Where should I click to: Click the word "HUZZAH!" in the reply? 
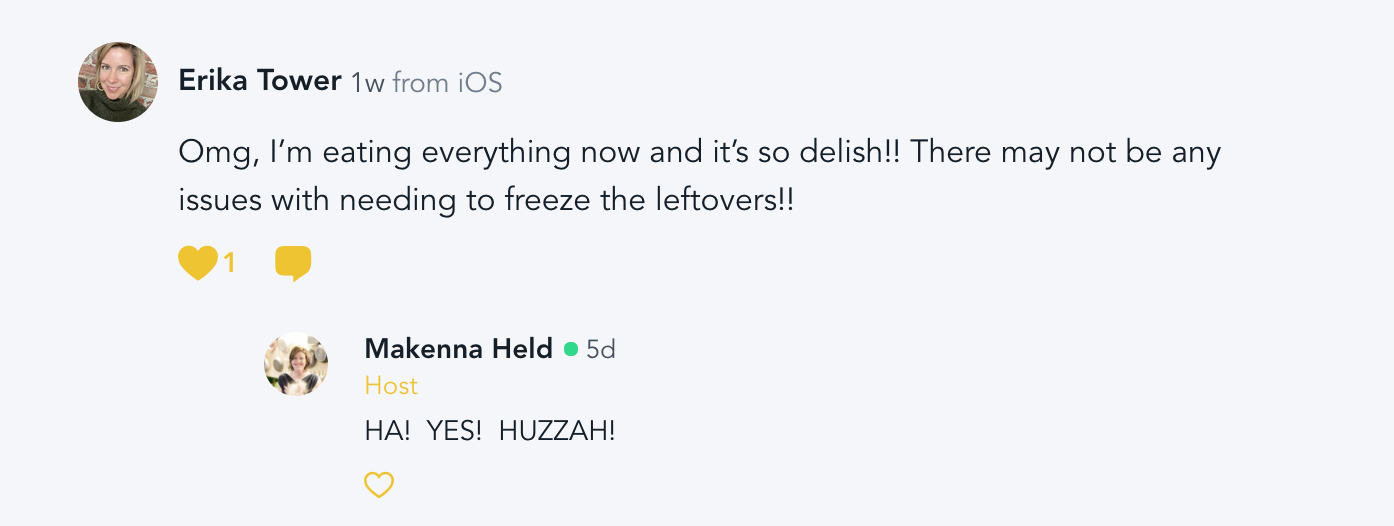[x=557, y=432]
